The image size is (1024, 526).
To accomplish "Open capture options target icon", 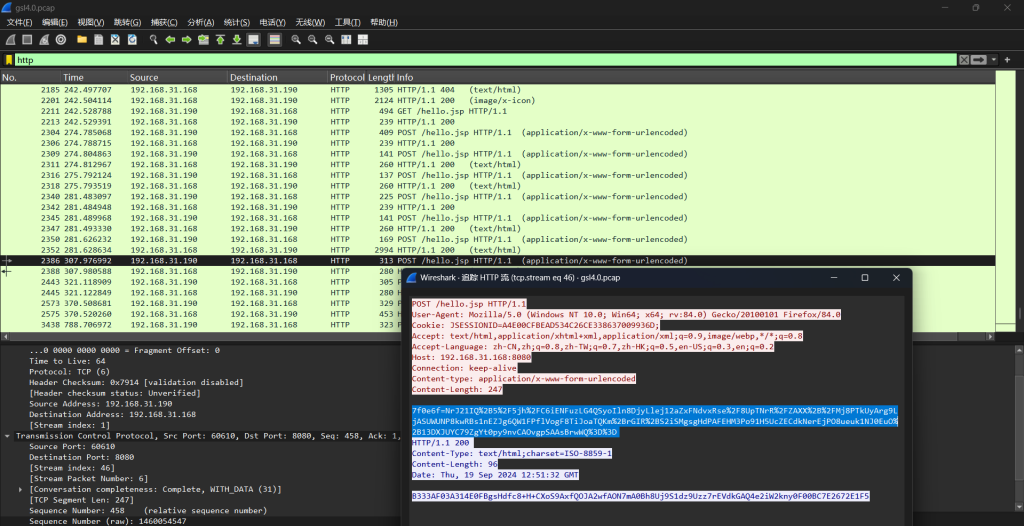I will click(x=62, y=40).
